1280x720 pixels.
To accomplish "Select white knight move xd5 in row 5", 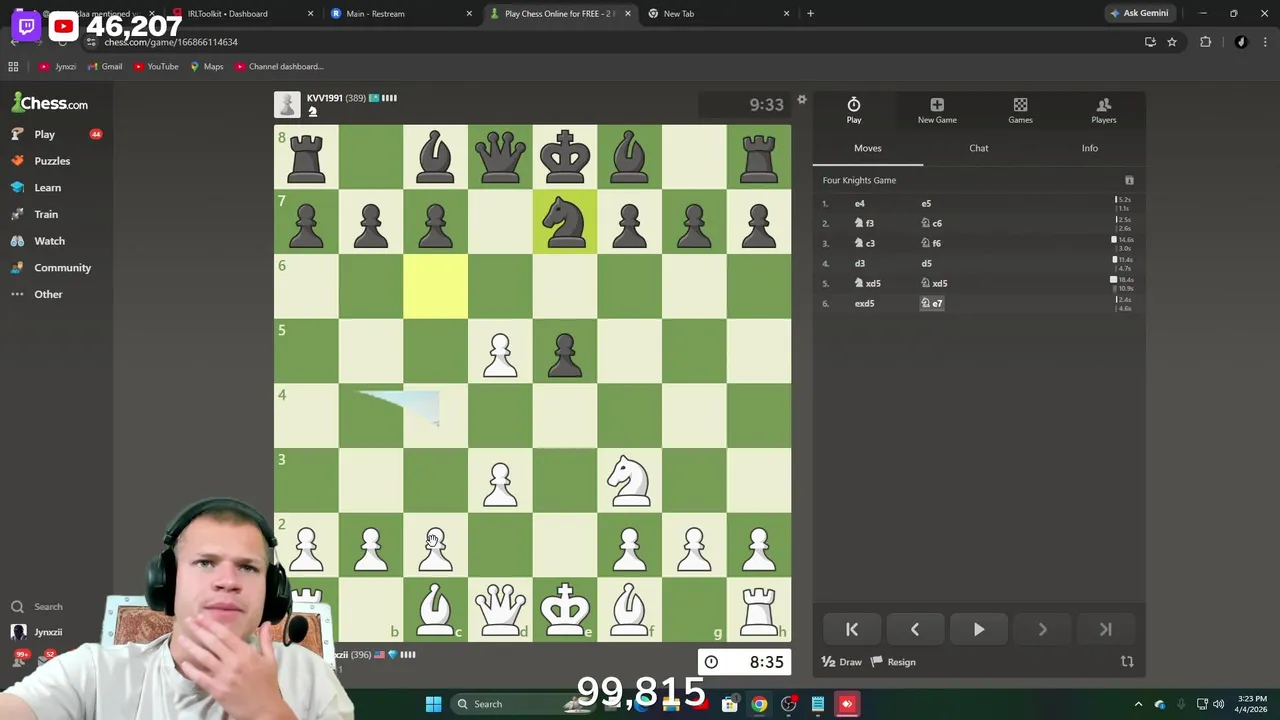I will coord(867,283).
